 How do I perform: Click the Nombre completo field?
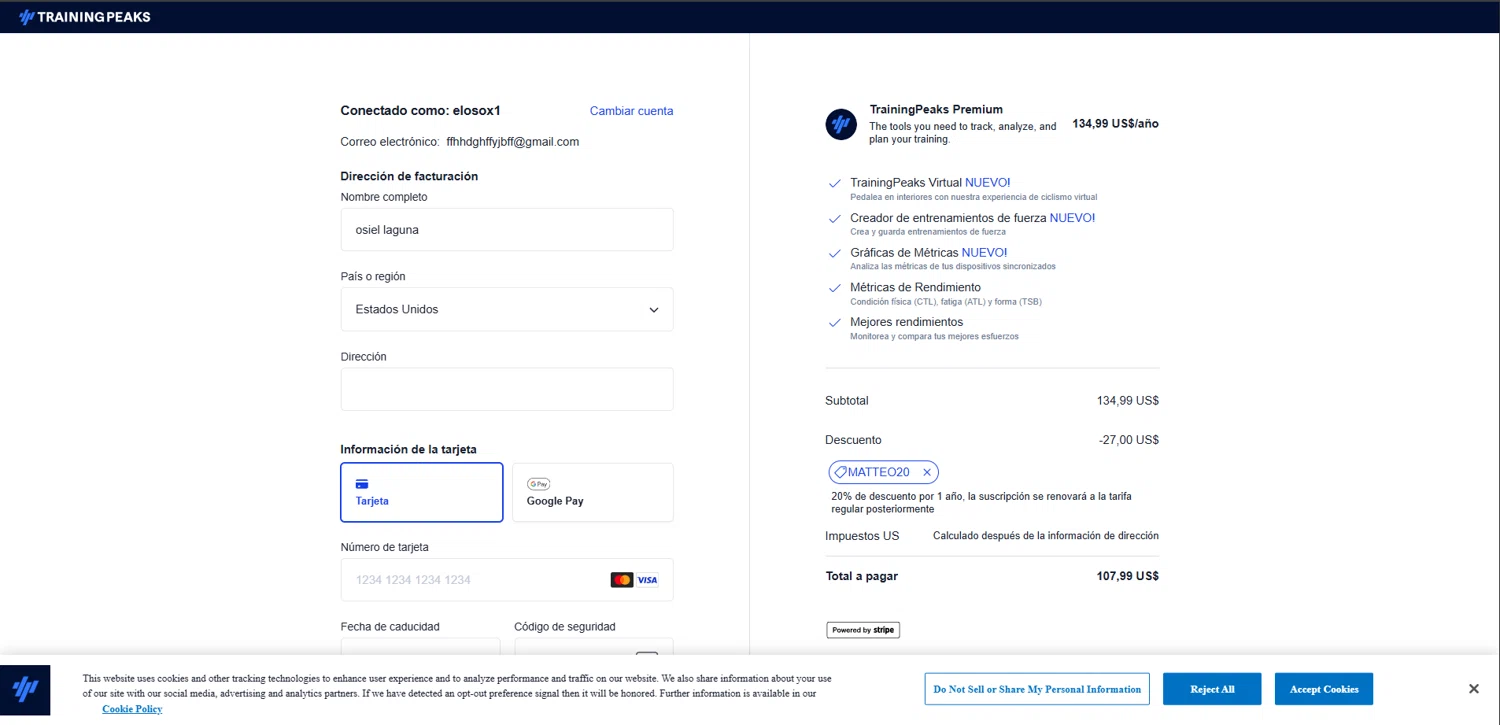click(x=507, y=230)
